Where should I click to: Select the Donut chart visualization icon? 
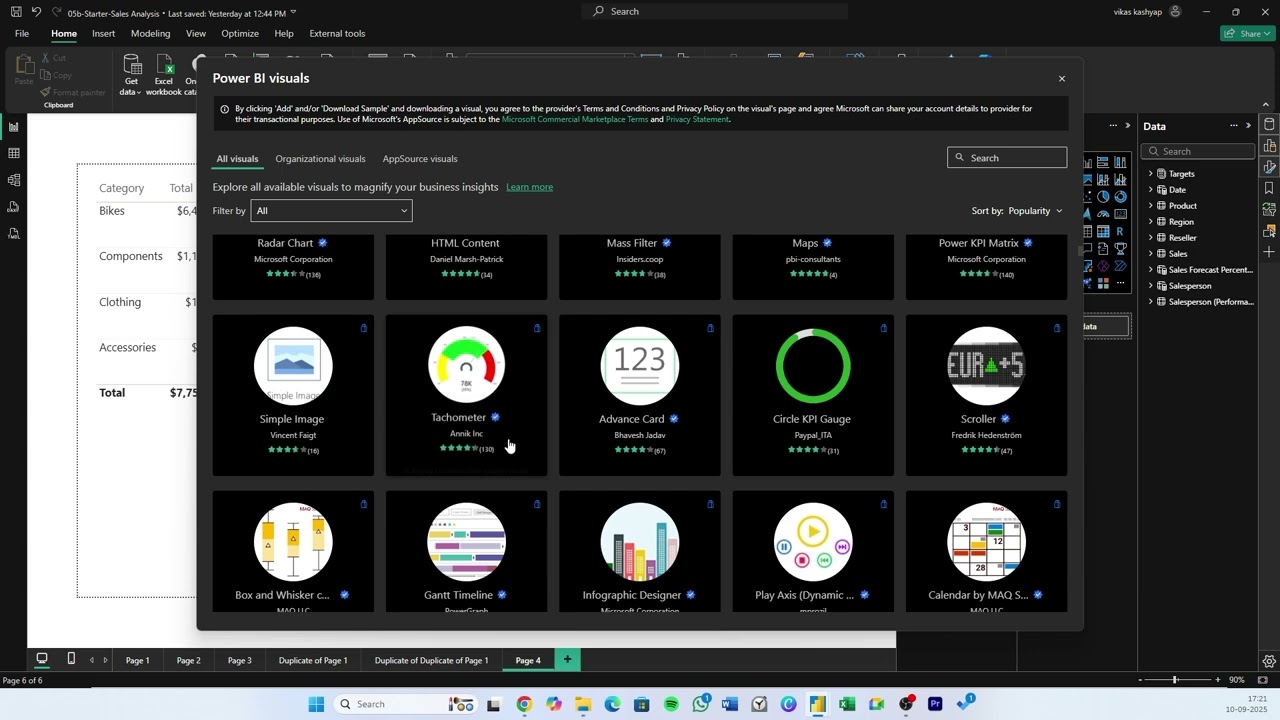pyautogui.click(x=1120, y=196)
